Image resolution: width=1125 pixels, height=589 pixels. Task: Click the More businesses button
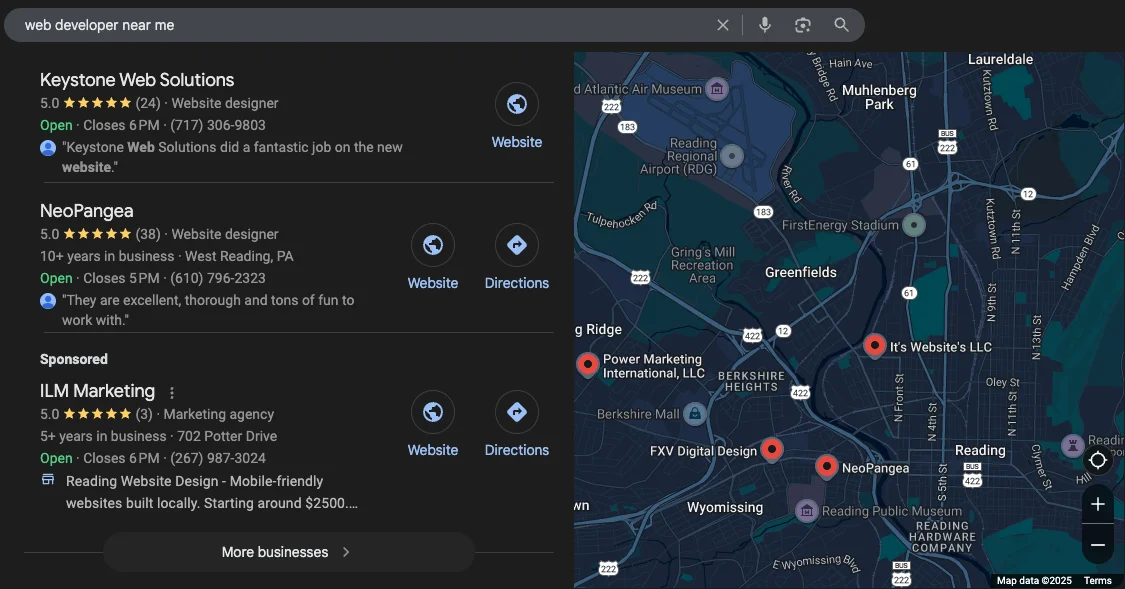287,551
